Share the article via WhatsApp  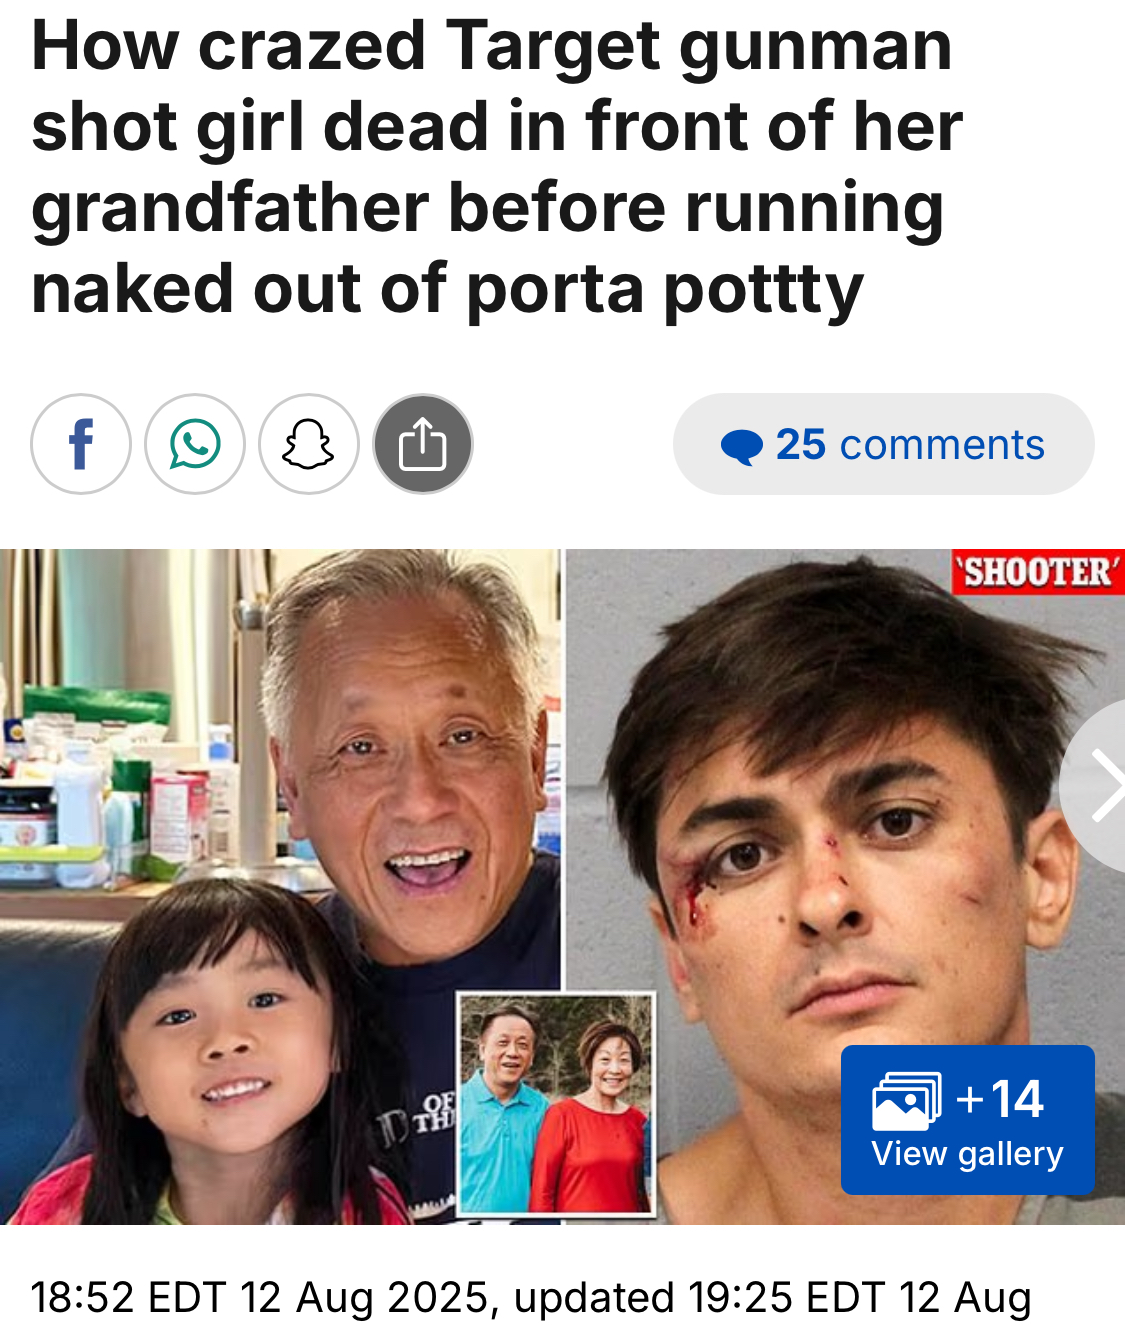(195, 444)
